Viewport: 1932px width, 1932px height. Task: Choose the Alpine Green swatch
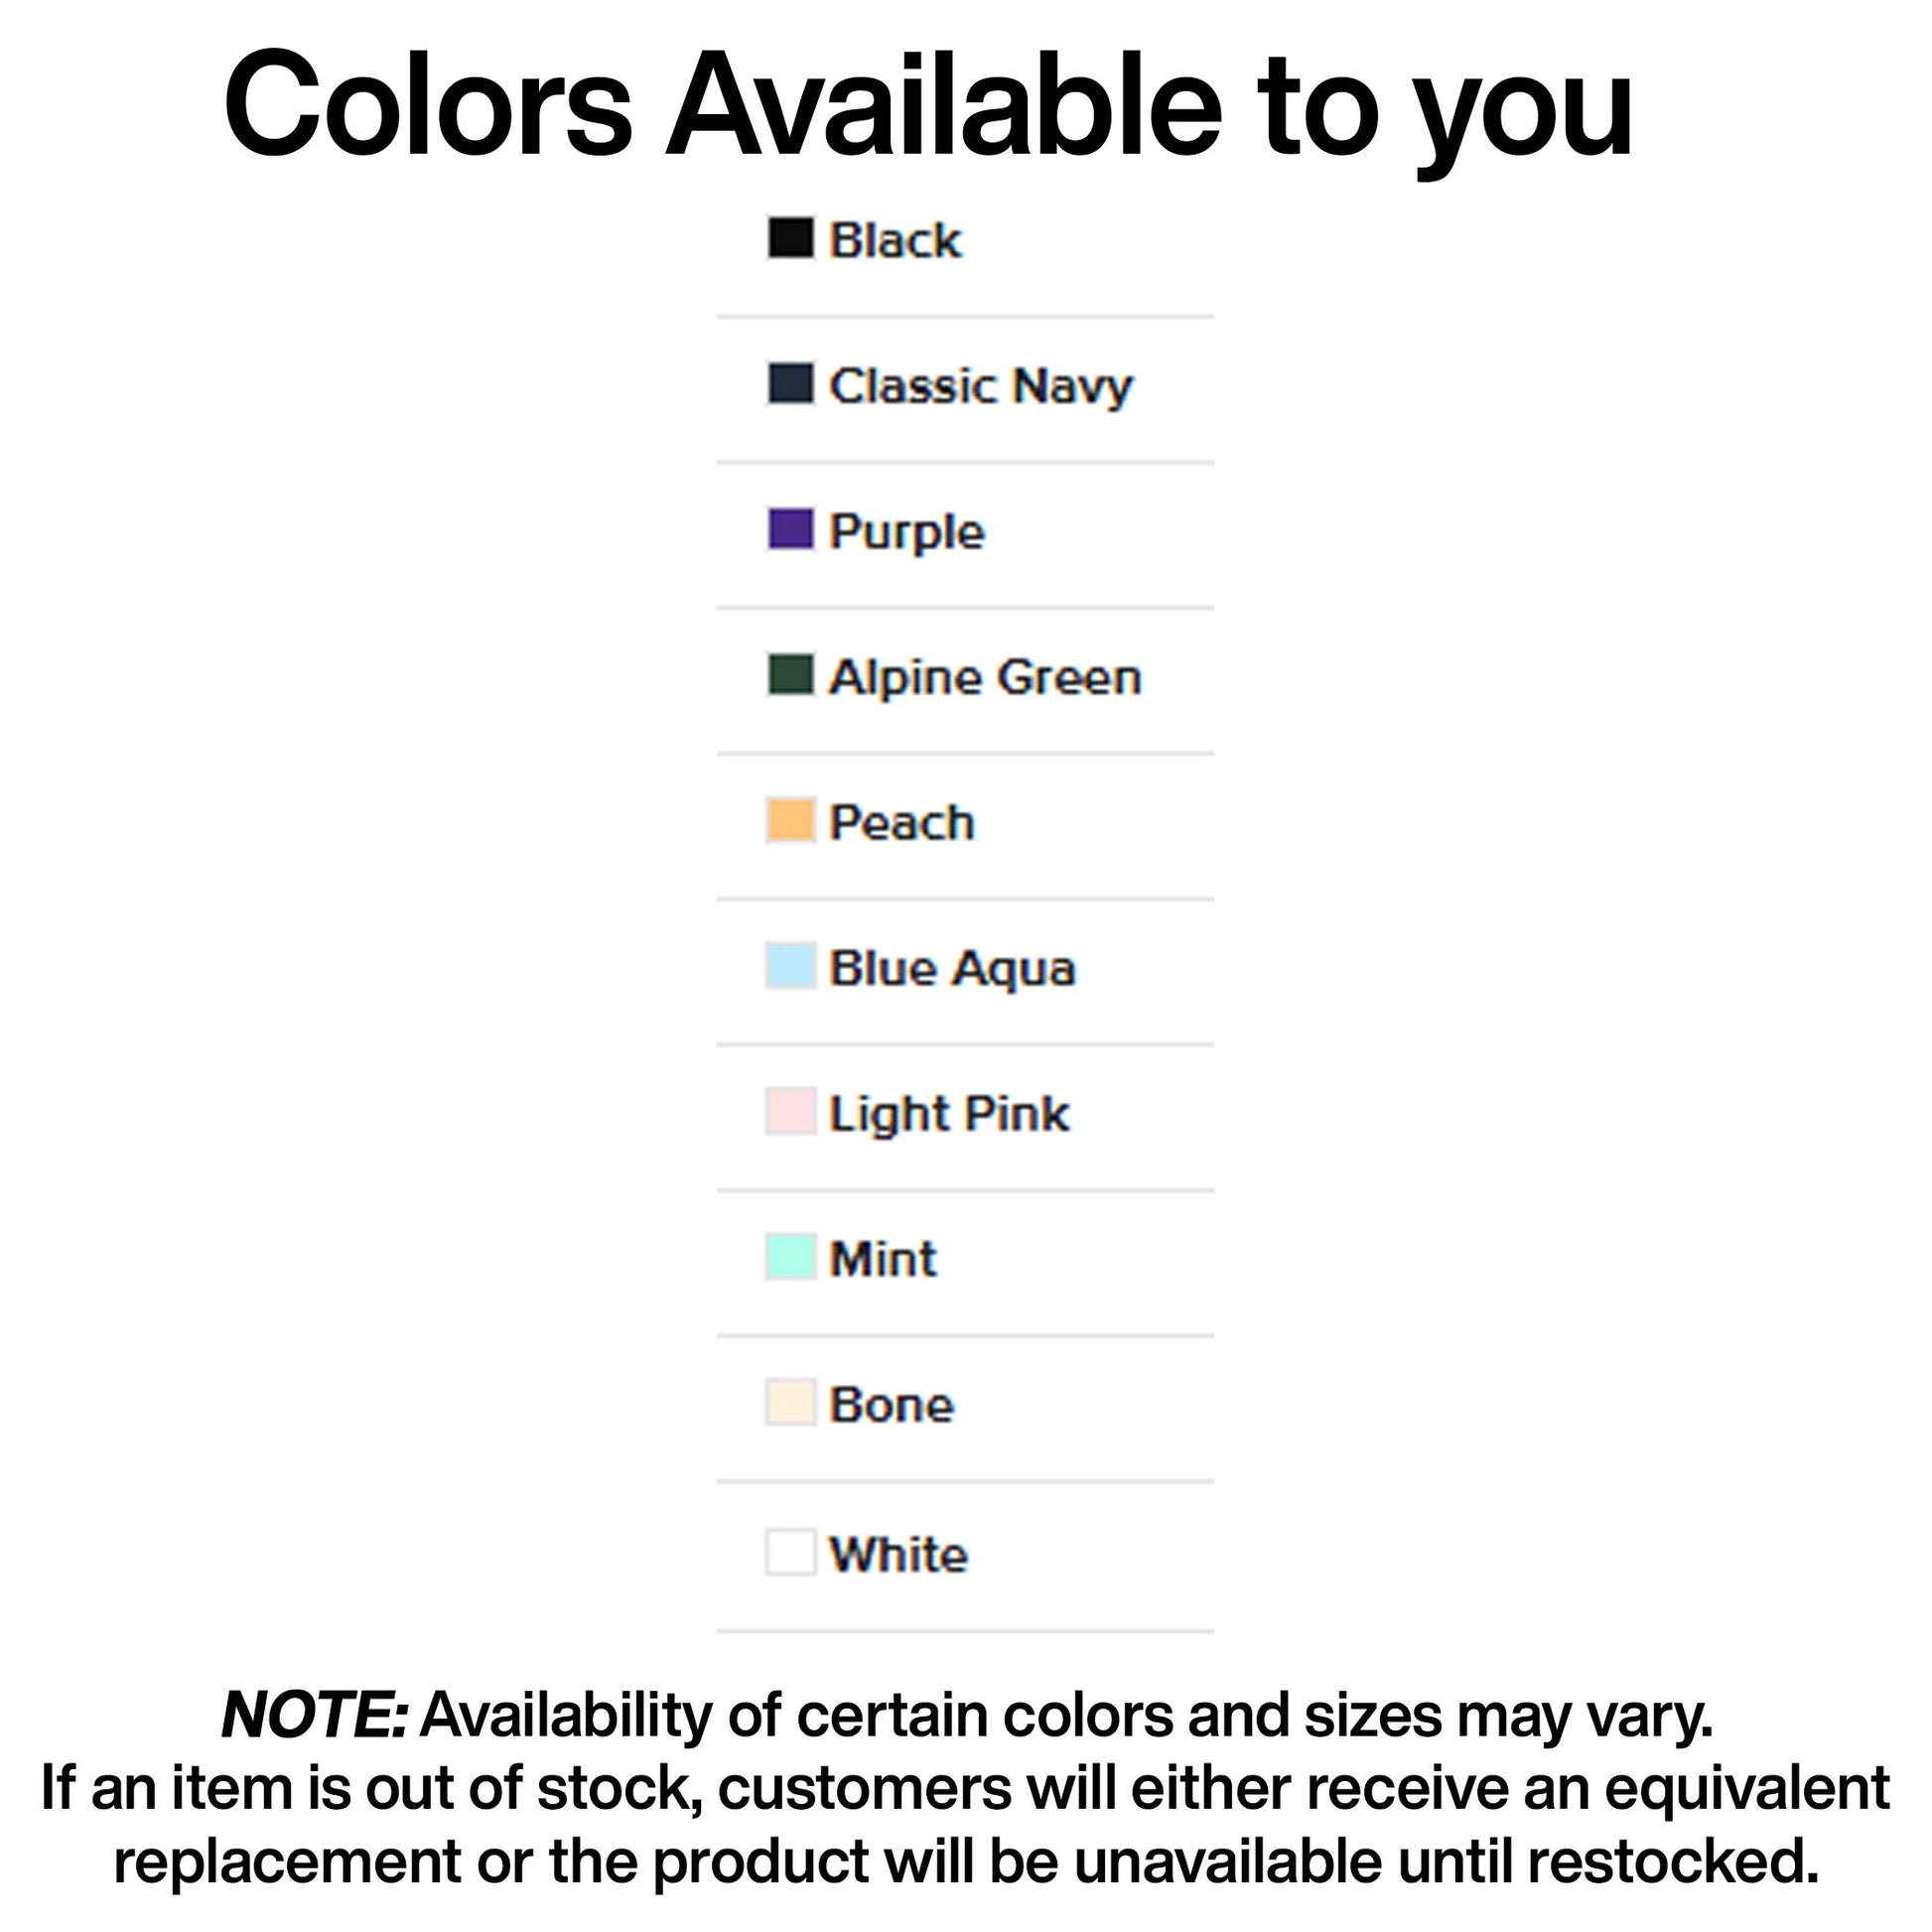coord(790,675)
